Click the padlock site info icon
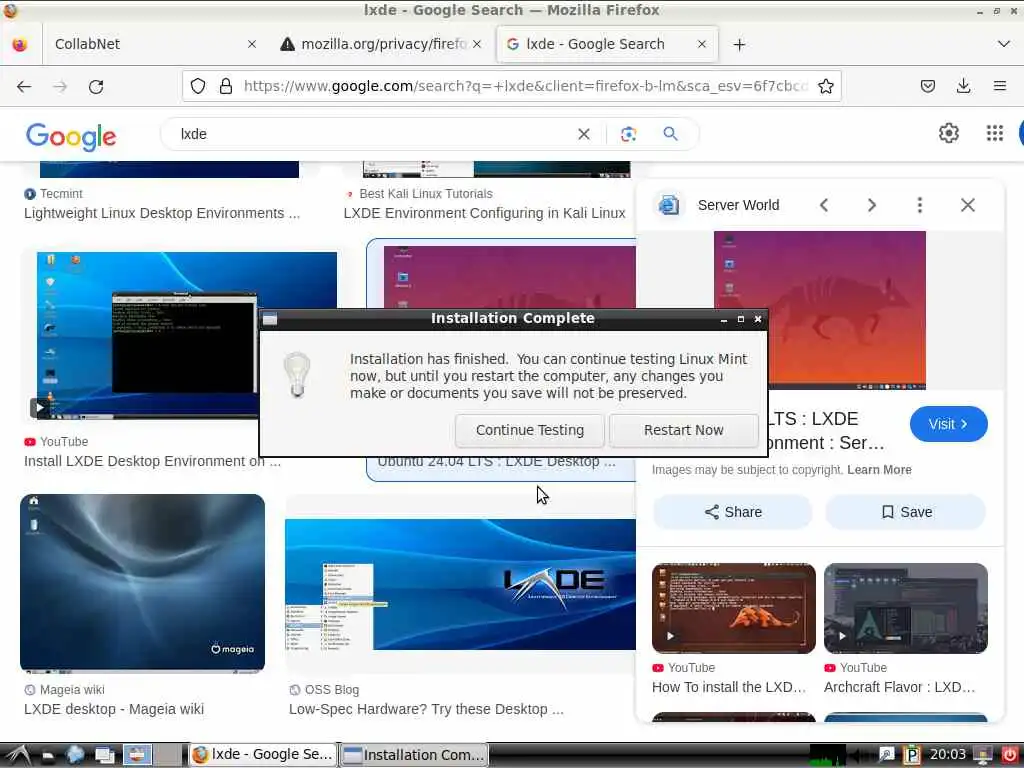Viewport: 1024px width, 768px height. pyautogui.click(x=226, y=86)
